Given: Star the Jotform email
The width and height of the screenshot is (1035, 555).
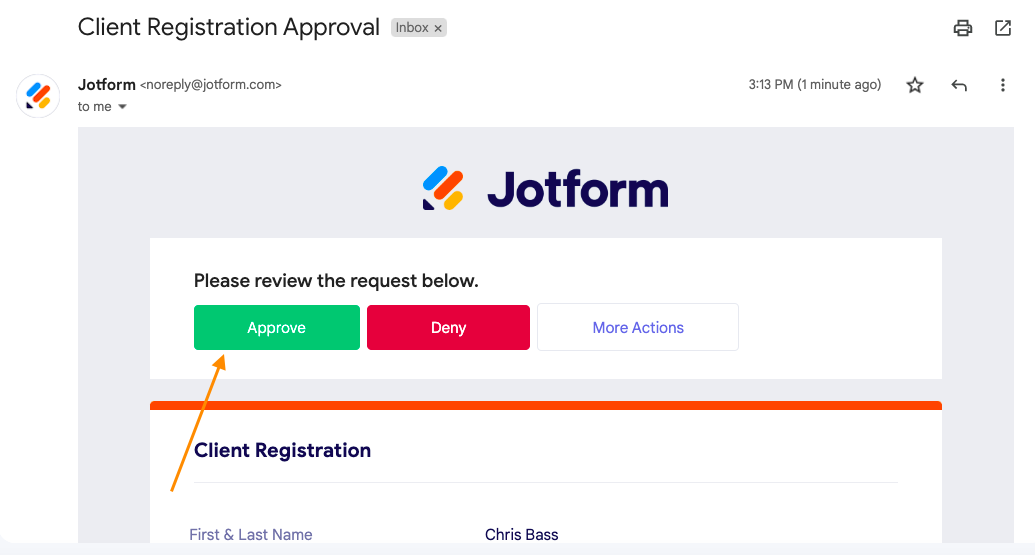Looking at the screenshot, I should pyautogui.click(x=915, y=86).
